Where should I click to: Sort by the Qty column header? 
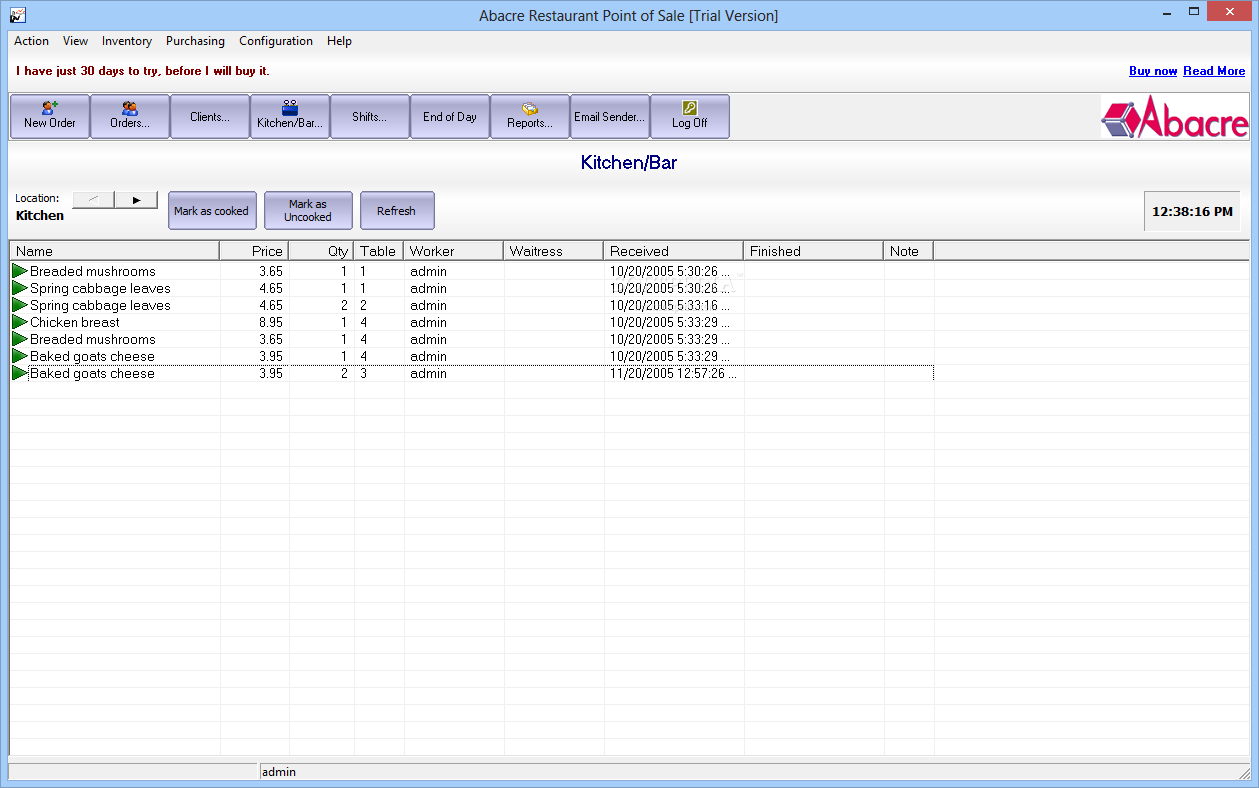[322, 251]
